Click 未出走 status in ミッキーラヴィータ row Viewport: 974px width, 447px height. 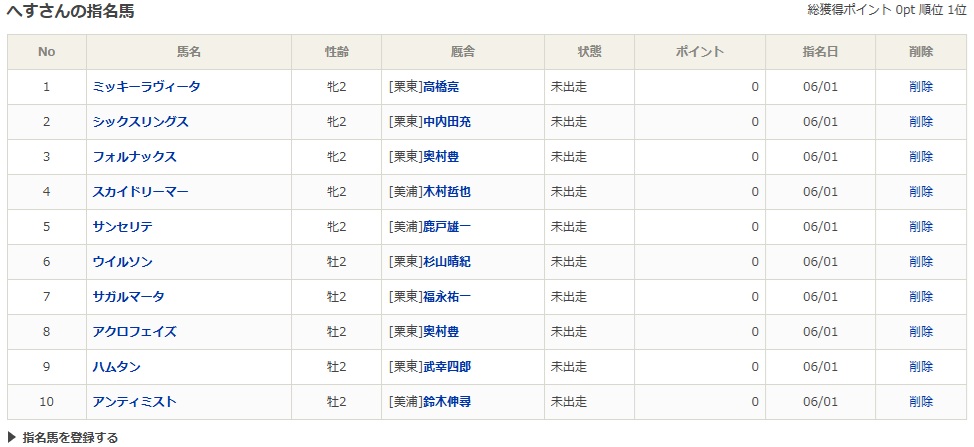point(569,87)
